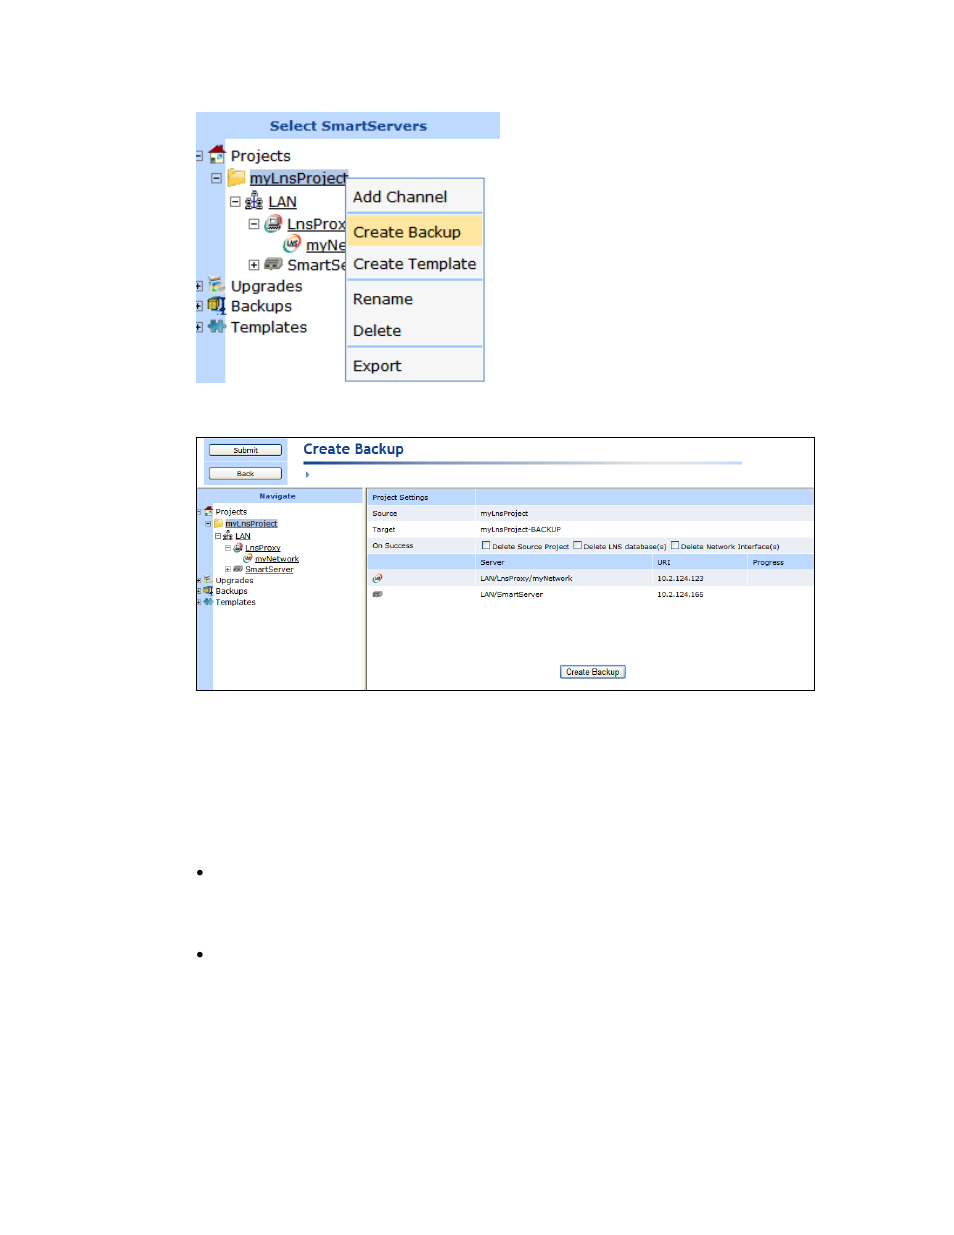954x1235 pixels.
Task: Collapse Projects node in Select SmartServers tree
Action: 198,156
